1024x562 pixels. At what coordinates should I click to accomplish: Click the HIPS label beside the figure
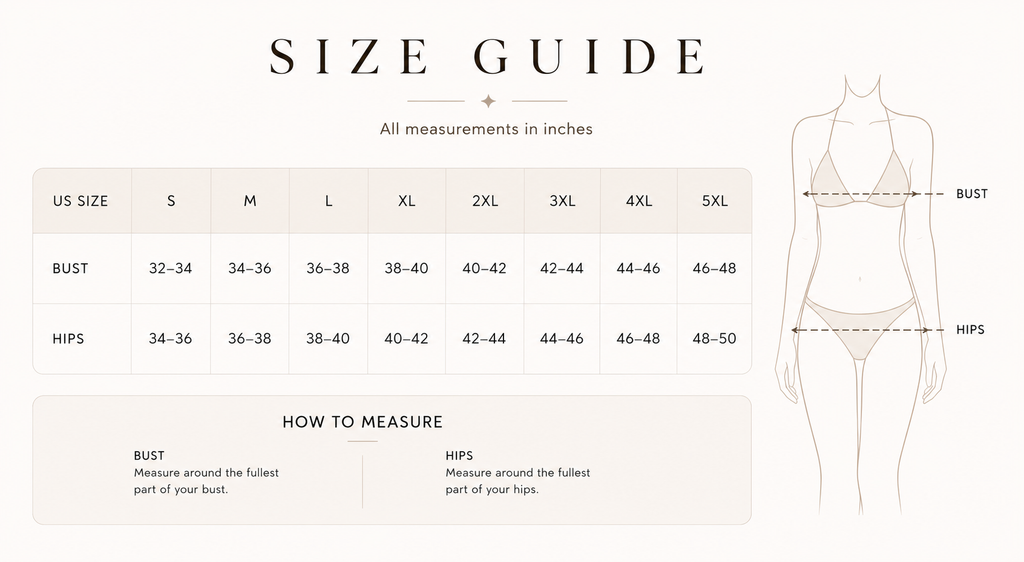970,330
